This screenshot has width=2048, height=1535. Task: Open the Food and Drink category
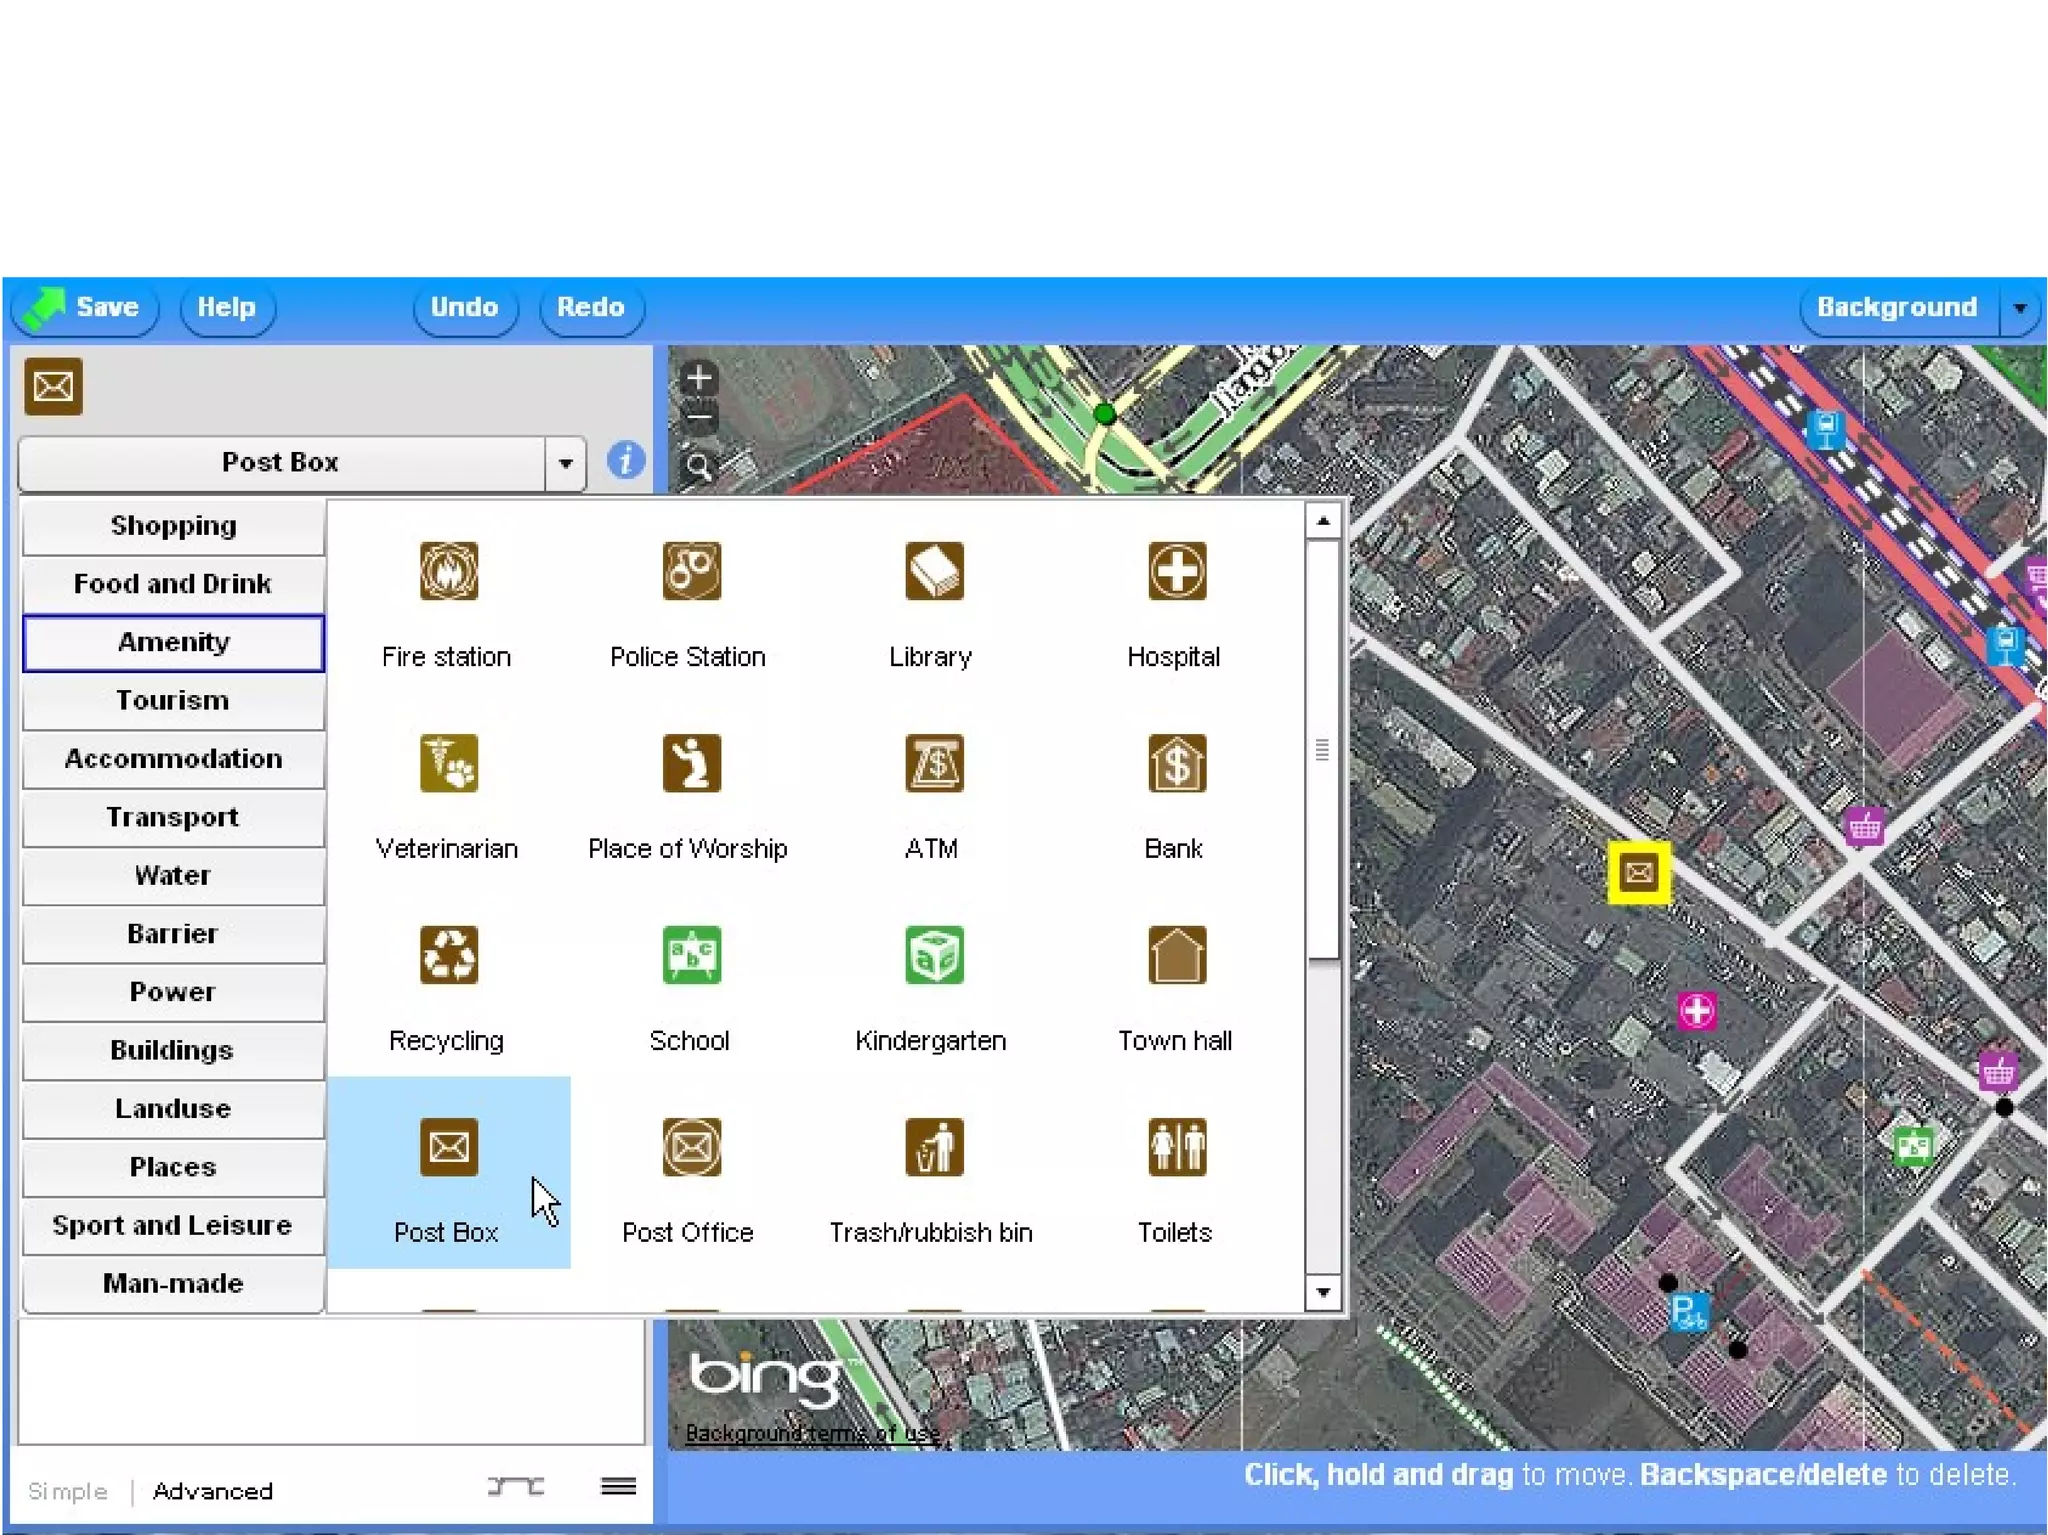(x=173, y=584)
